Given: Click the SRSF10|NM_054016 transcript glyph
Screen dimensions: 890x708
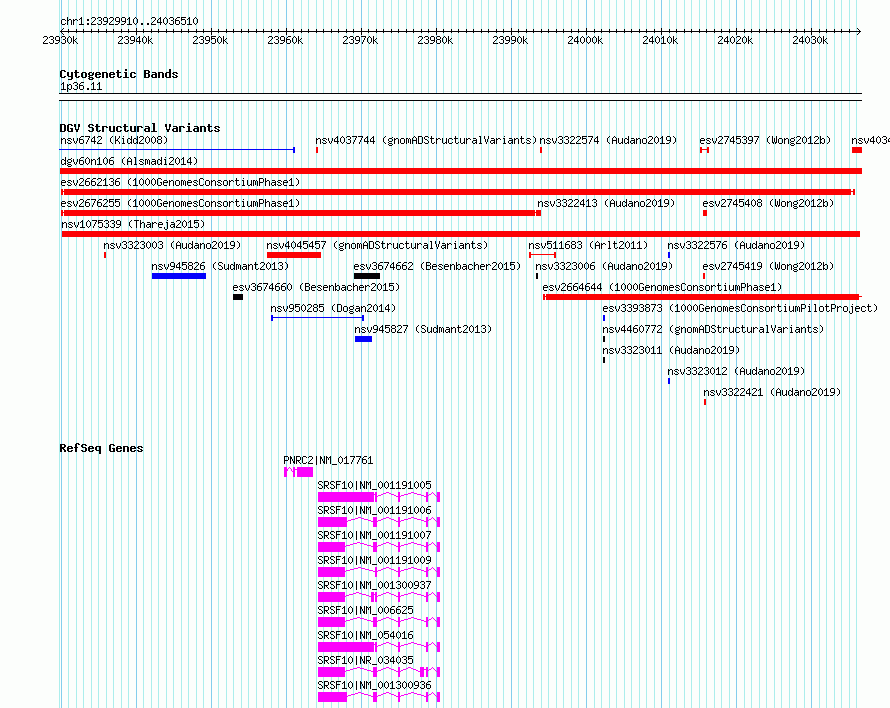Looking at the screenshot, I should coord(379,647).
